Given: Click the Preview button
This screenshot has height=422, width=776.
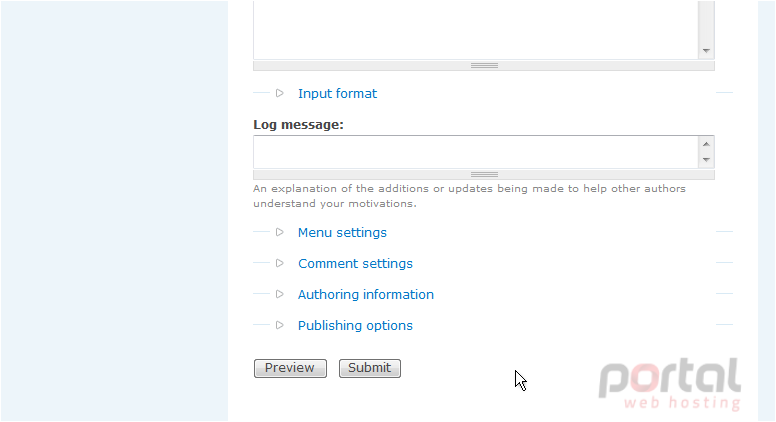Looking at the screenshot, I should (290, 368).
